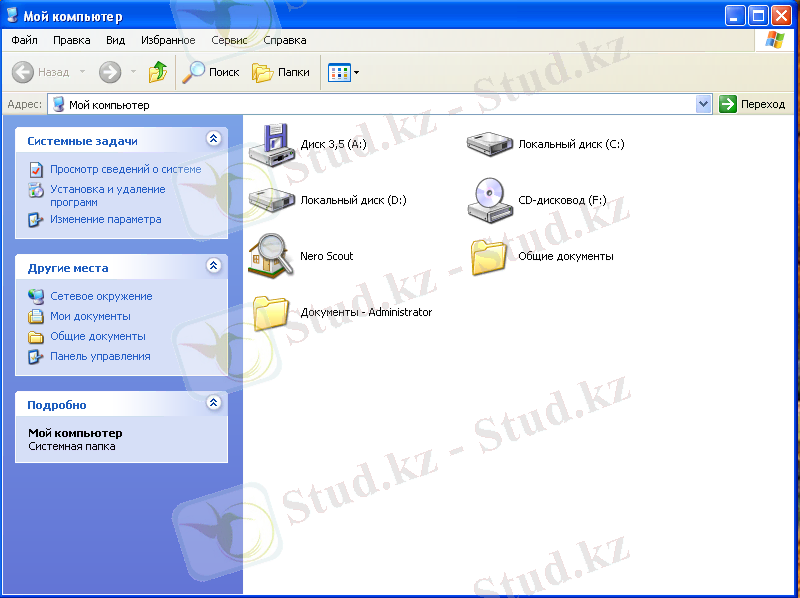Click Установка и удаление программ link
This screenshot has width=800, height=598.
[107, 195]
